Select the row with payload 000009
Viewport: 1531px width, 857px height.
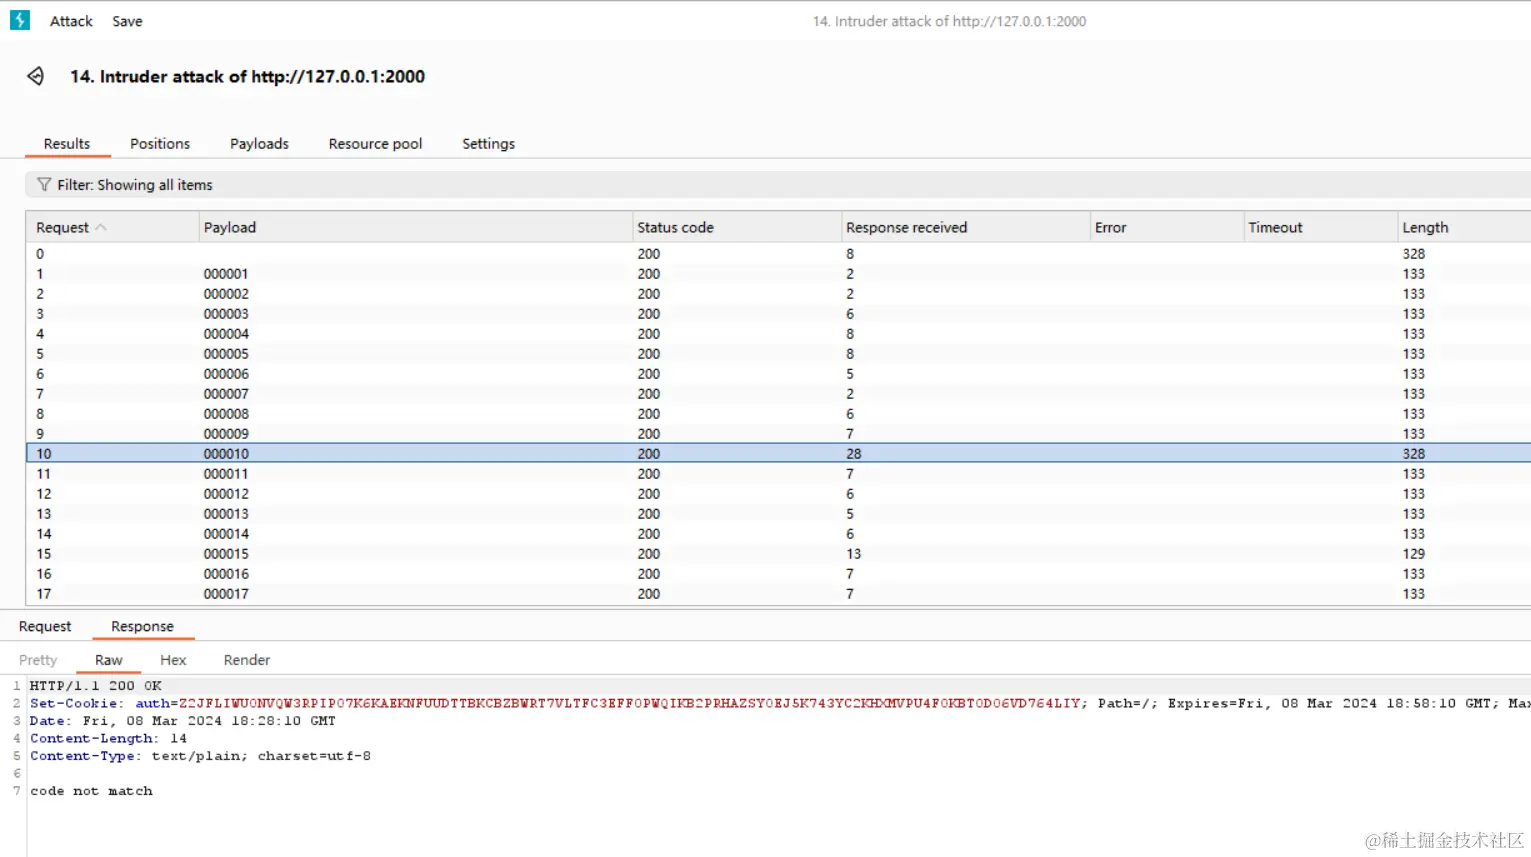[778, 434]
